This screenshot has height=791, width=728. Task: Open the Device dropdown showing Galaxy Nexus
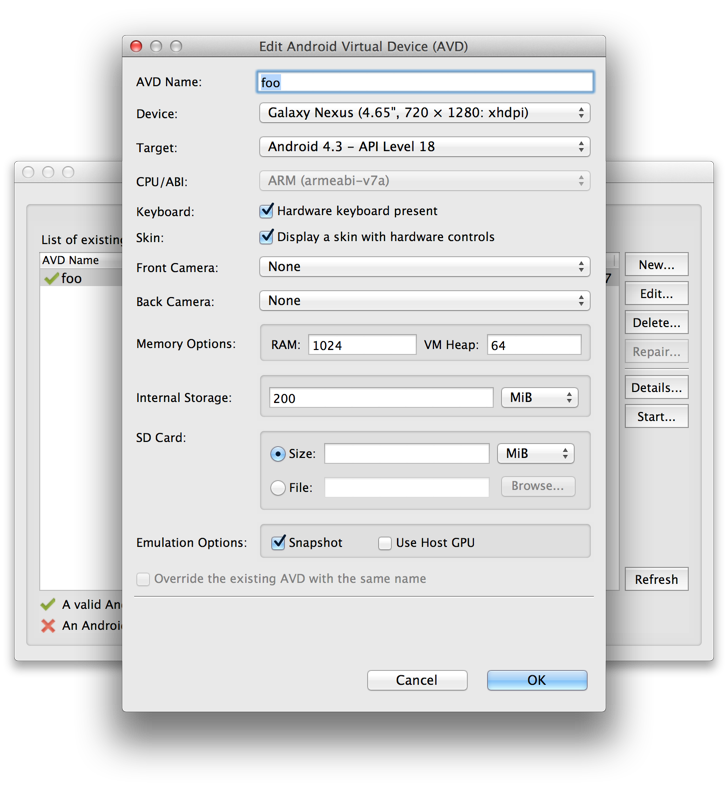pos(425,112)
